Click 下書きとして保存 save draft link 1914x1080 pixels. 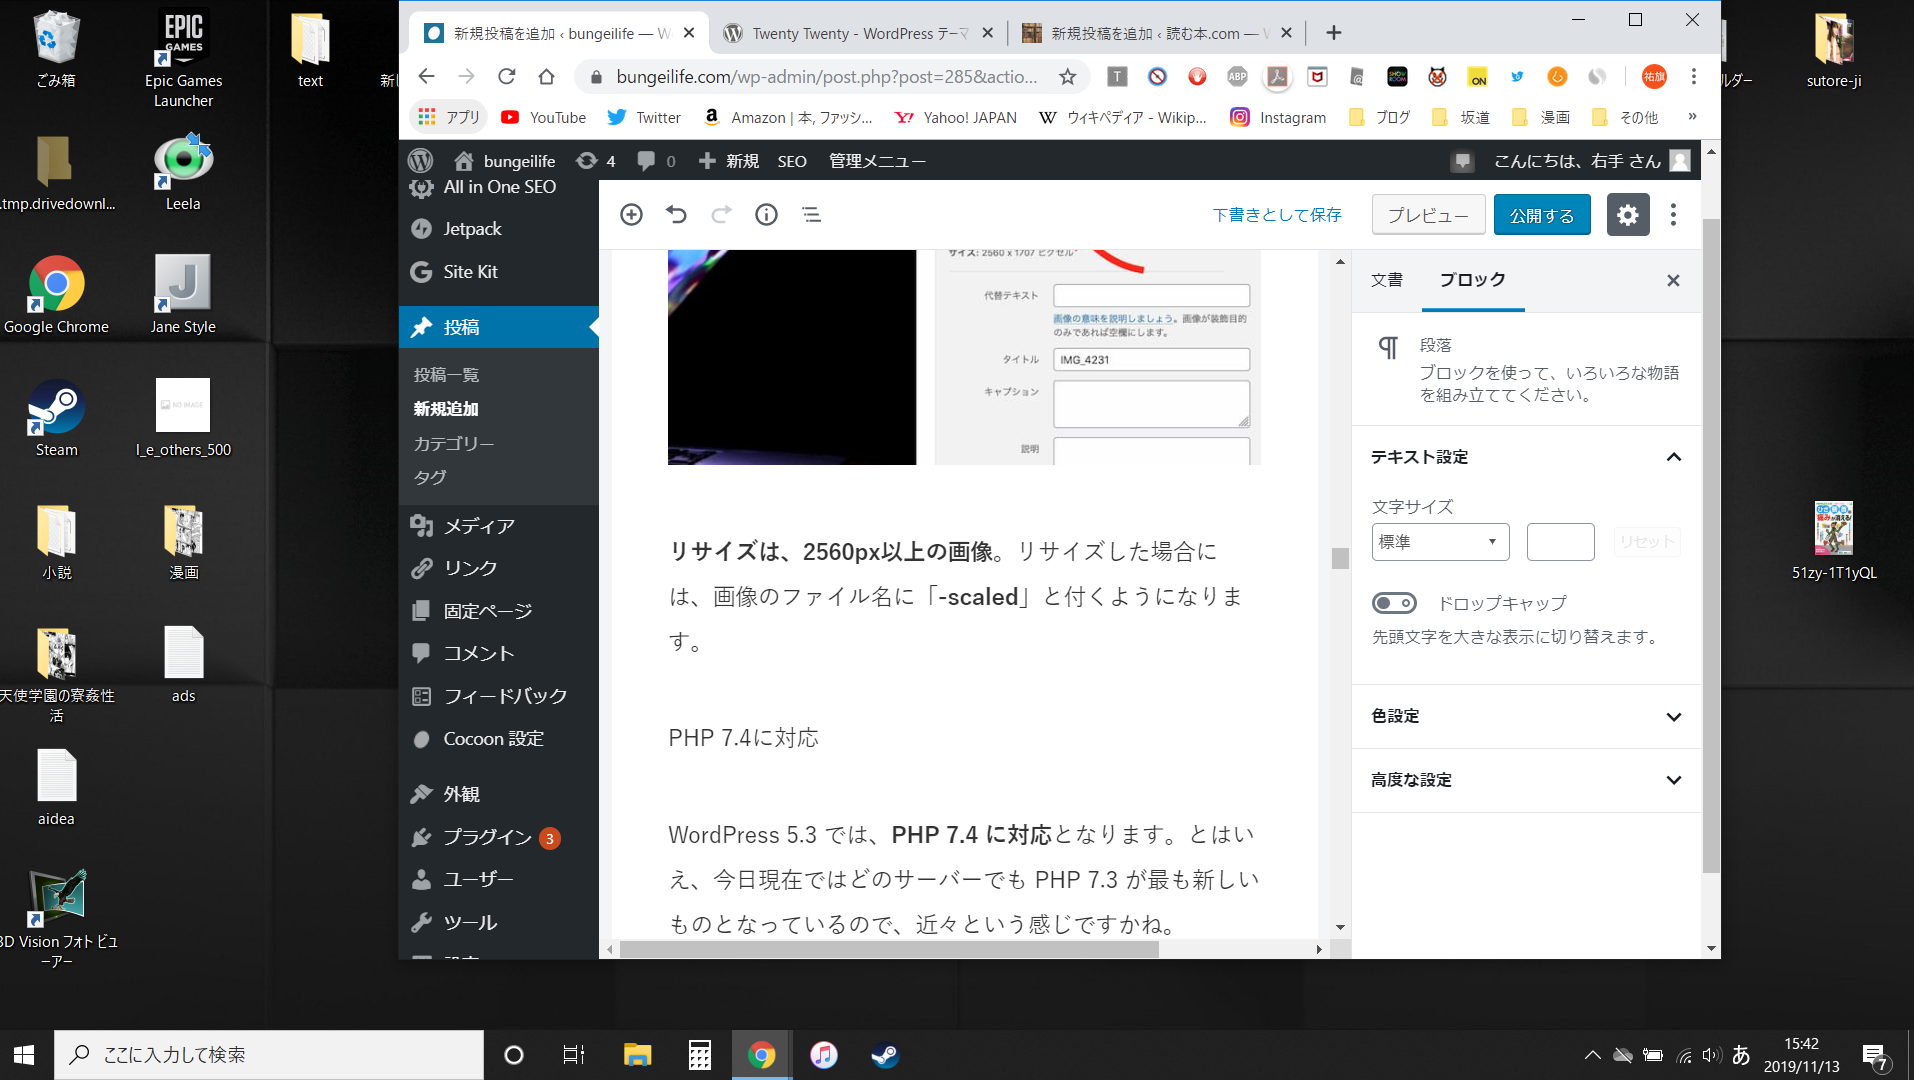[1277, 215]
